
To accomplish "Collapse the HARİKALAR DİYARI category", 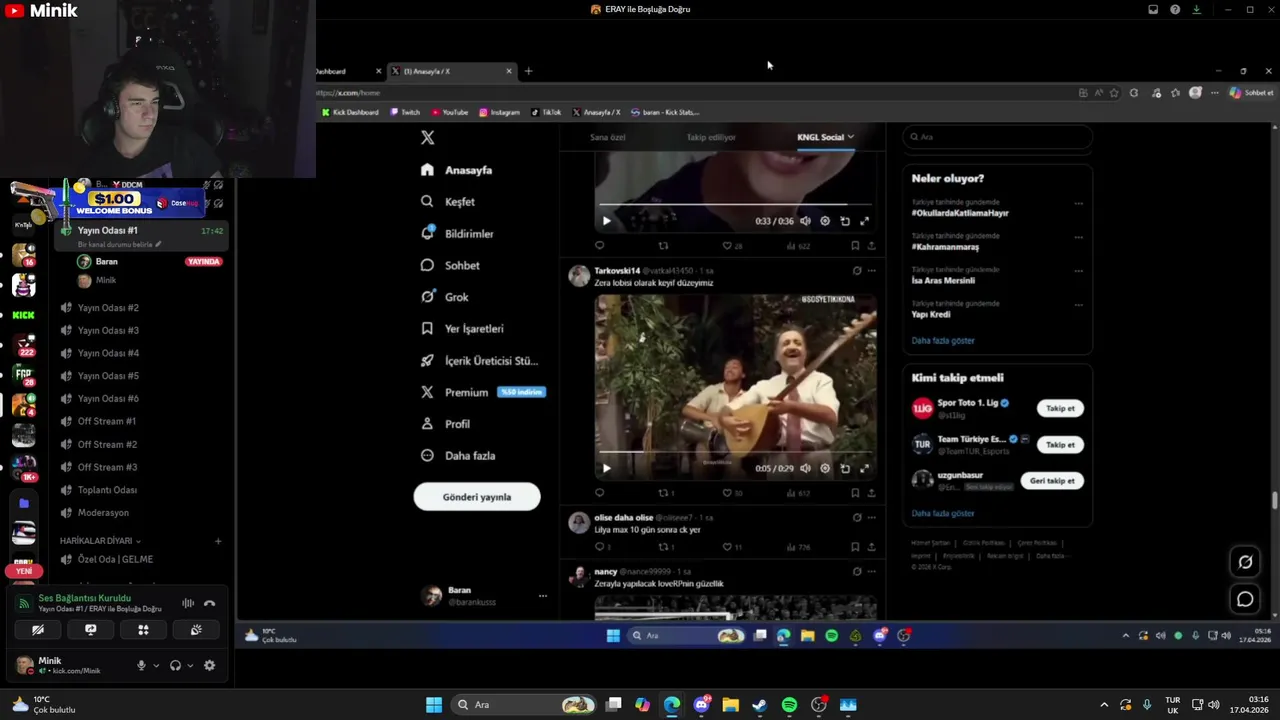I will (100, 541).
